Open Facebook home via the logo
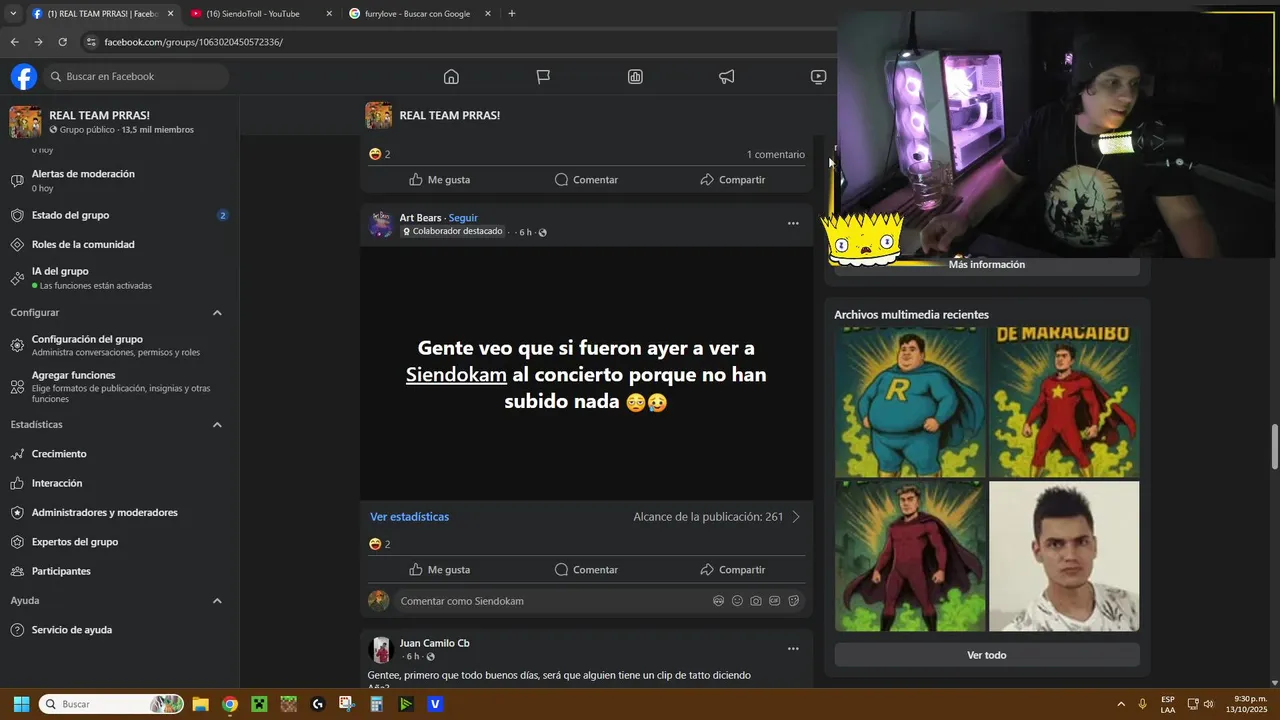The image size is (1280, 720). pos(24,77)
